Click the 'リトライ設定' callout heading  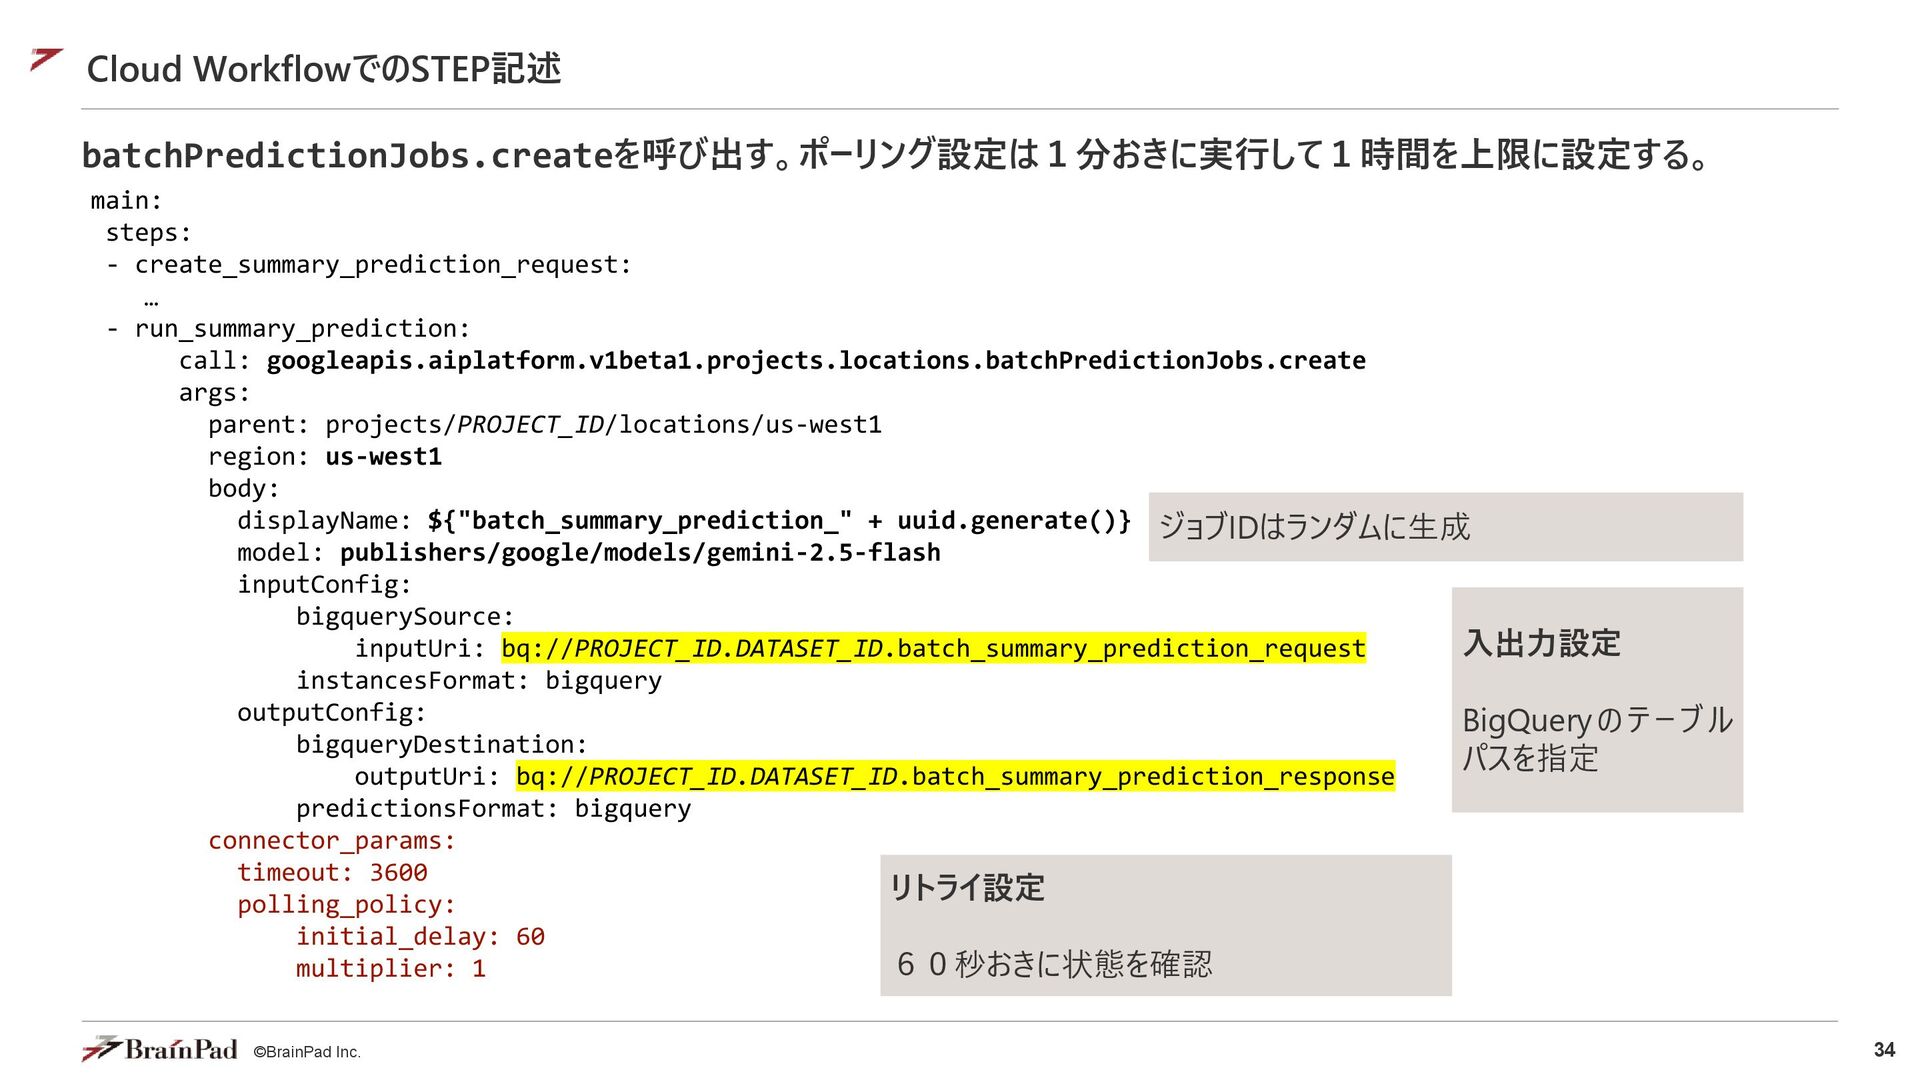coord(967,888)
